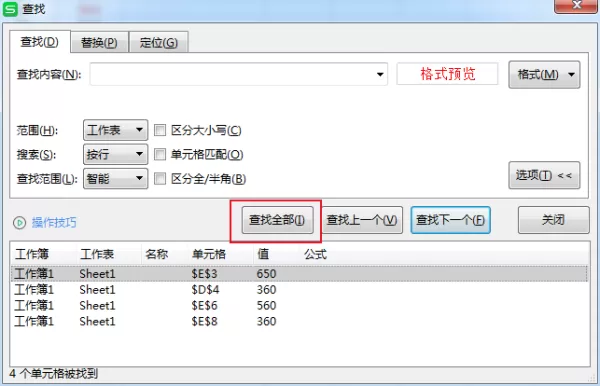Open the 查找内容 history dropdown arrow

(380, 74)
